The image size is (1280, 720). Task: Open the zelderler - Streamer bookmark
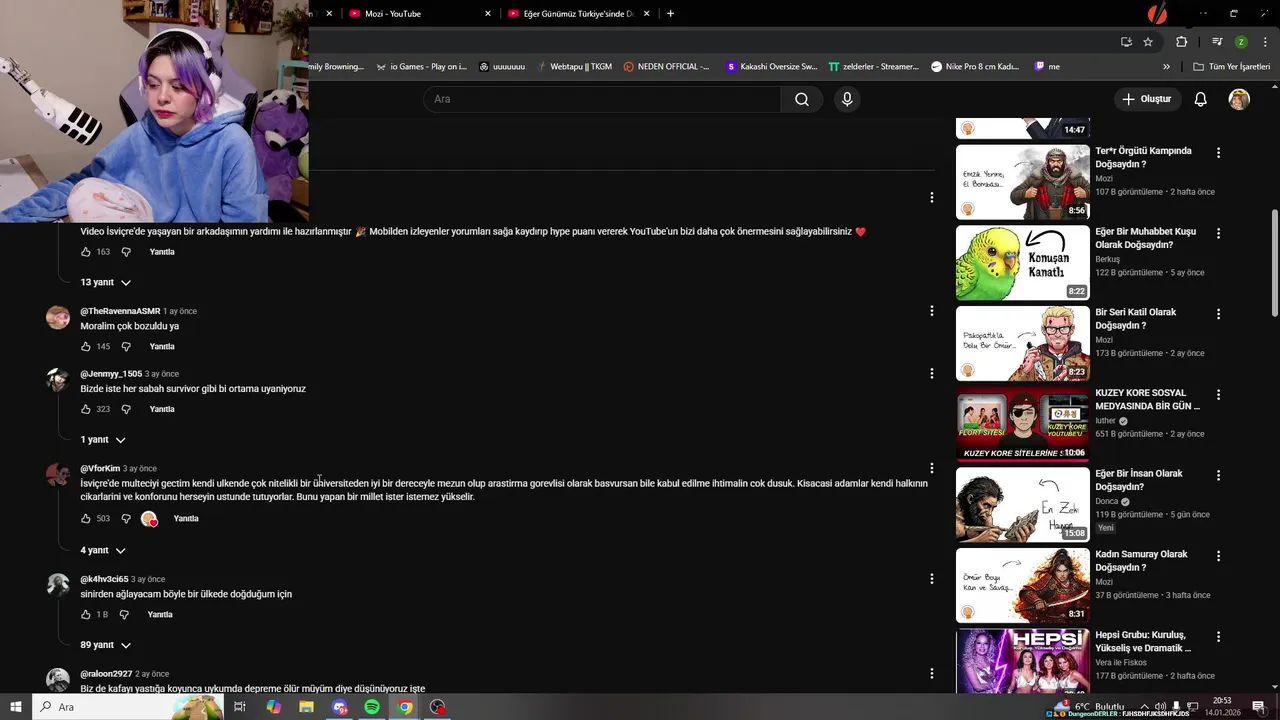(873, 67)
